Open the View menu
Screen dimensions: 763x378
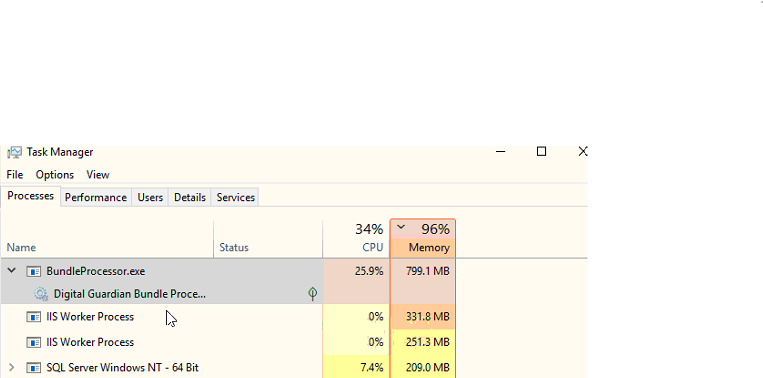pos(98,175)
